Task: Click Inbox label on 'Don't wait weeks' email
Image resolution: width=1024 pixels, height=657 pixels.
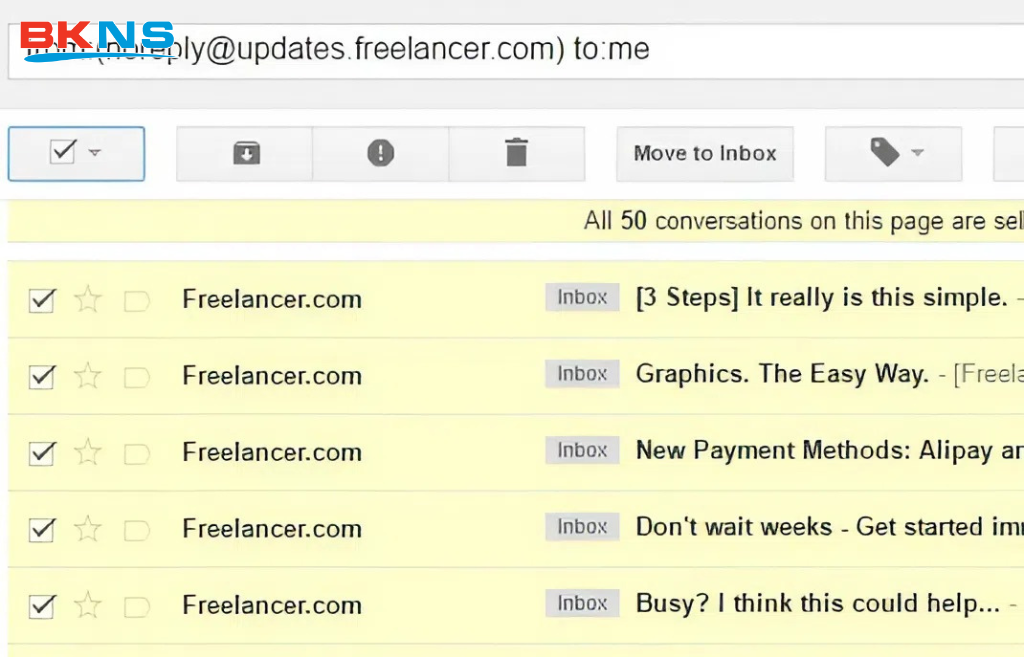Action: pyautogui.click(x=582, y=527)
